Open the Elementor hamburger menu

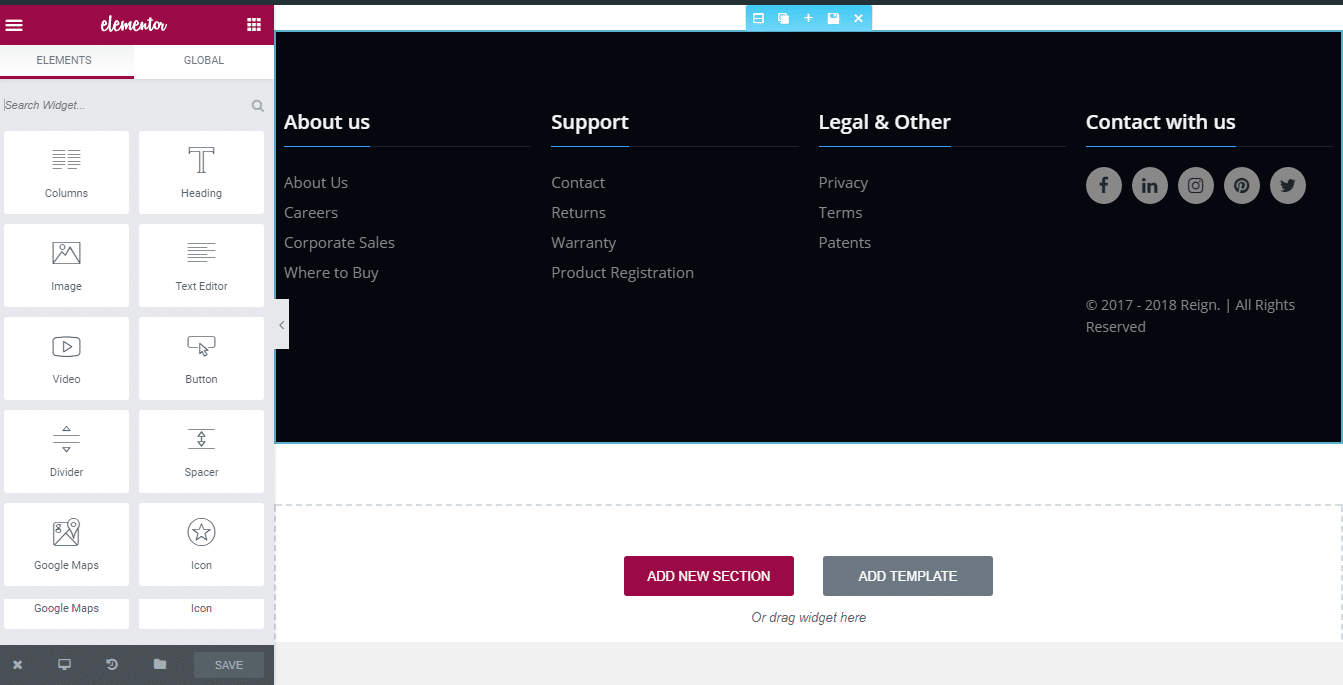[x=14, y=25]
